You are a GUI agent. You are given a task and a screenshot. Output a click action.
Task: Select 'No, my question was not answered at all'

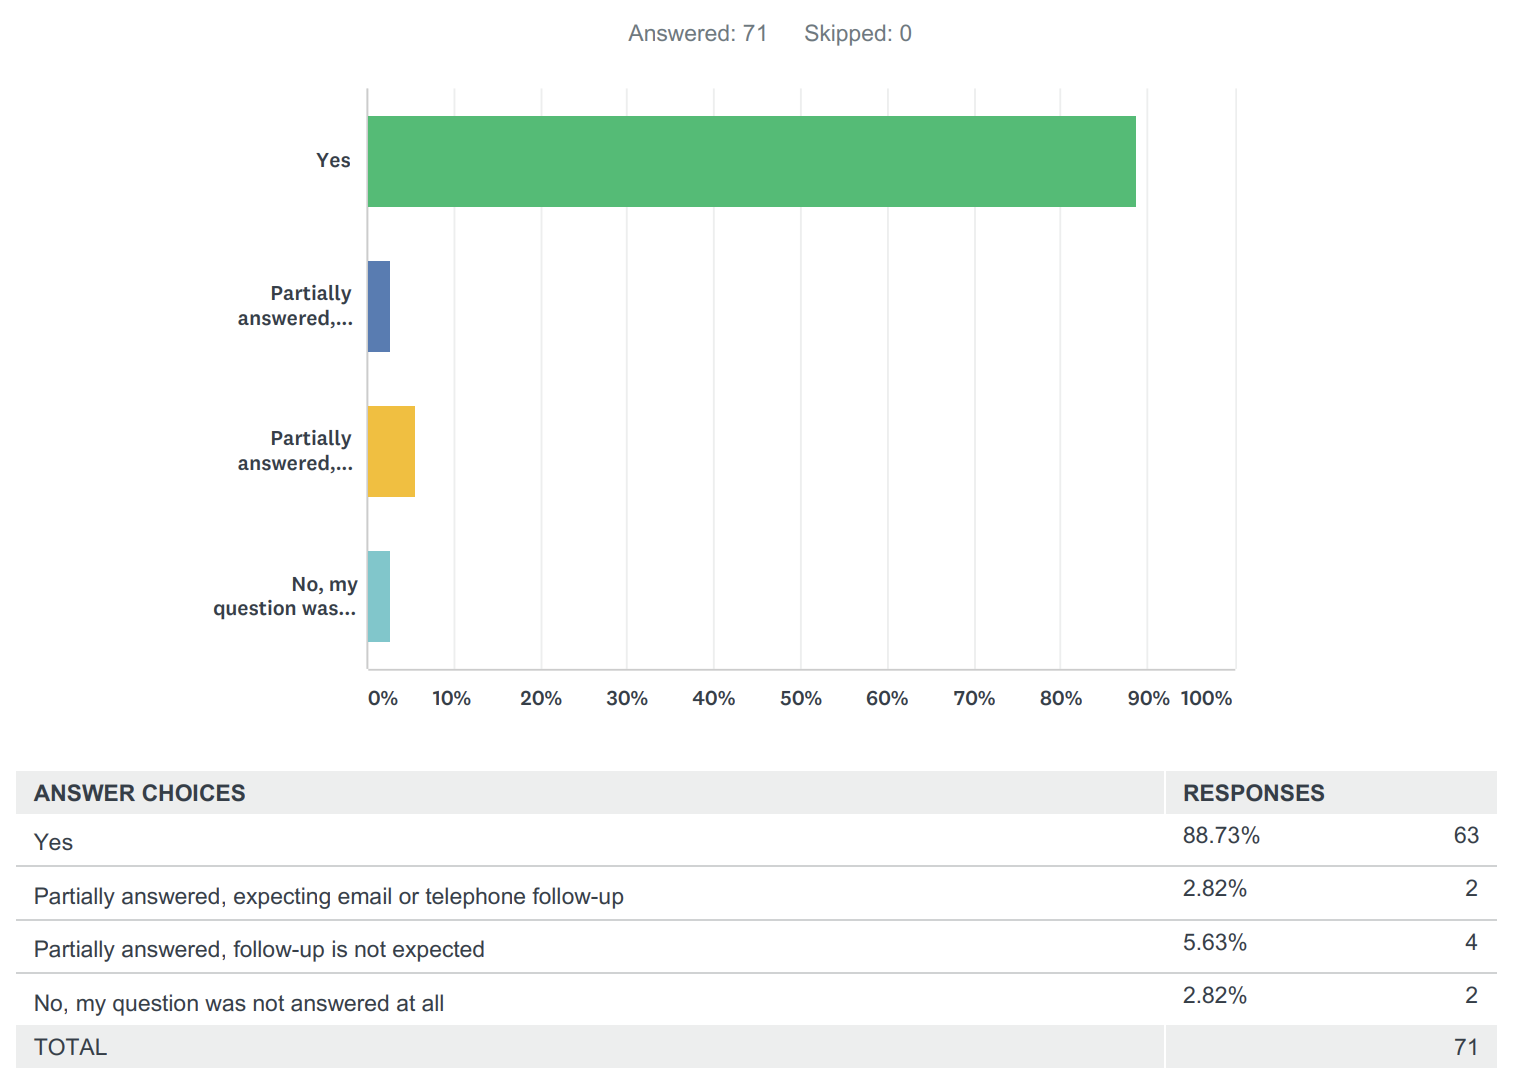pos(239,1003)
